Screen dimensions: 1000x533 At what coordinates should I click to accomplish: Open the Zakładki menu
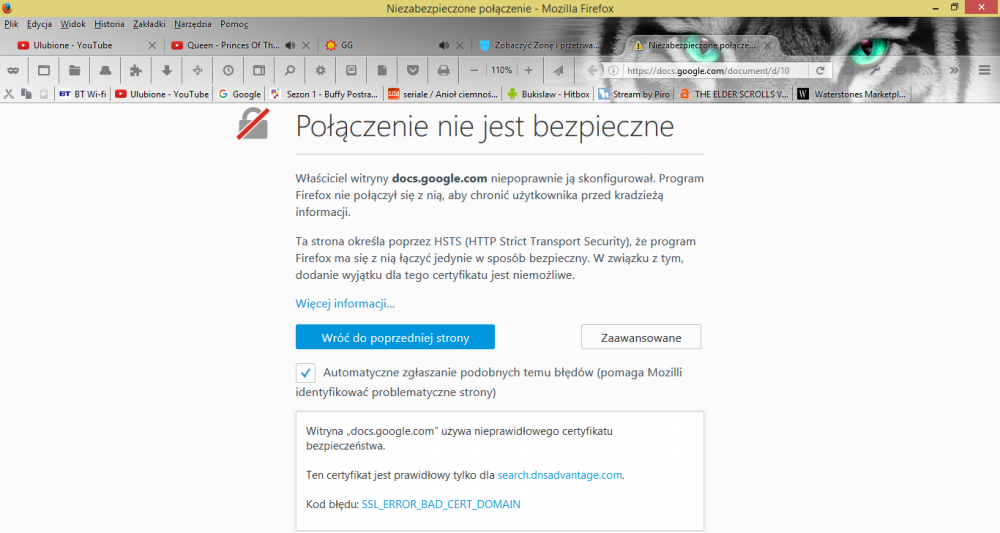tap(149, 24)
